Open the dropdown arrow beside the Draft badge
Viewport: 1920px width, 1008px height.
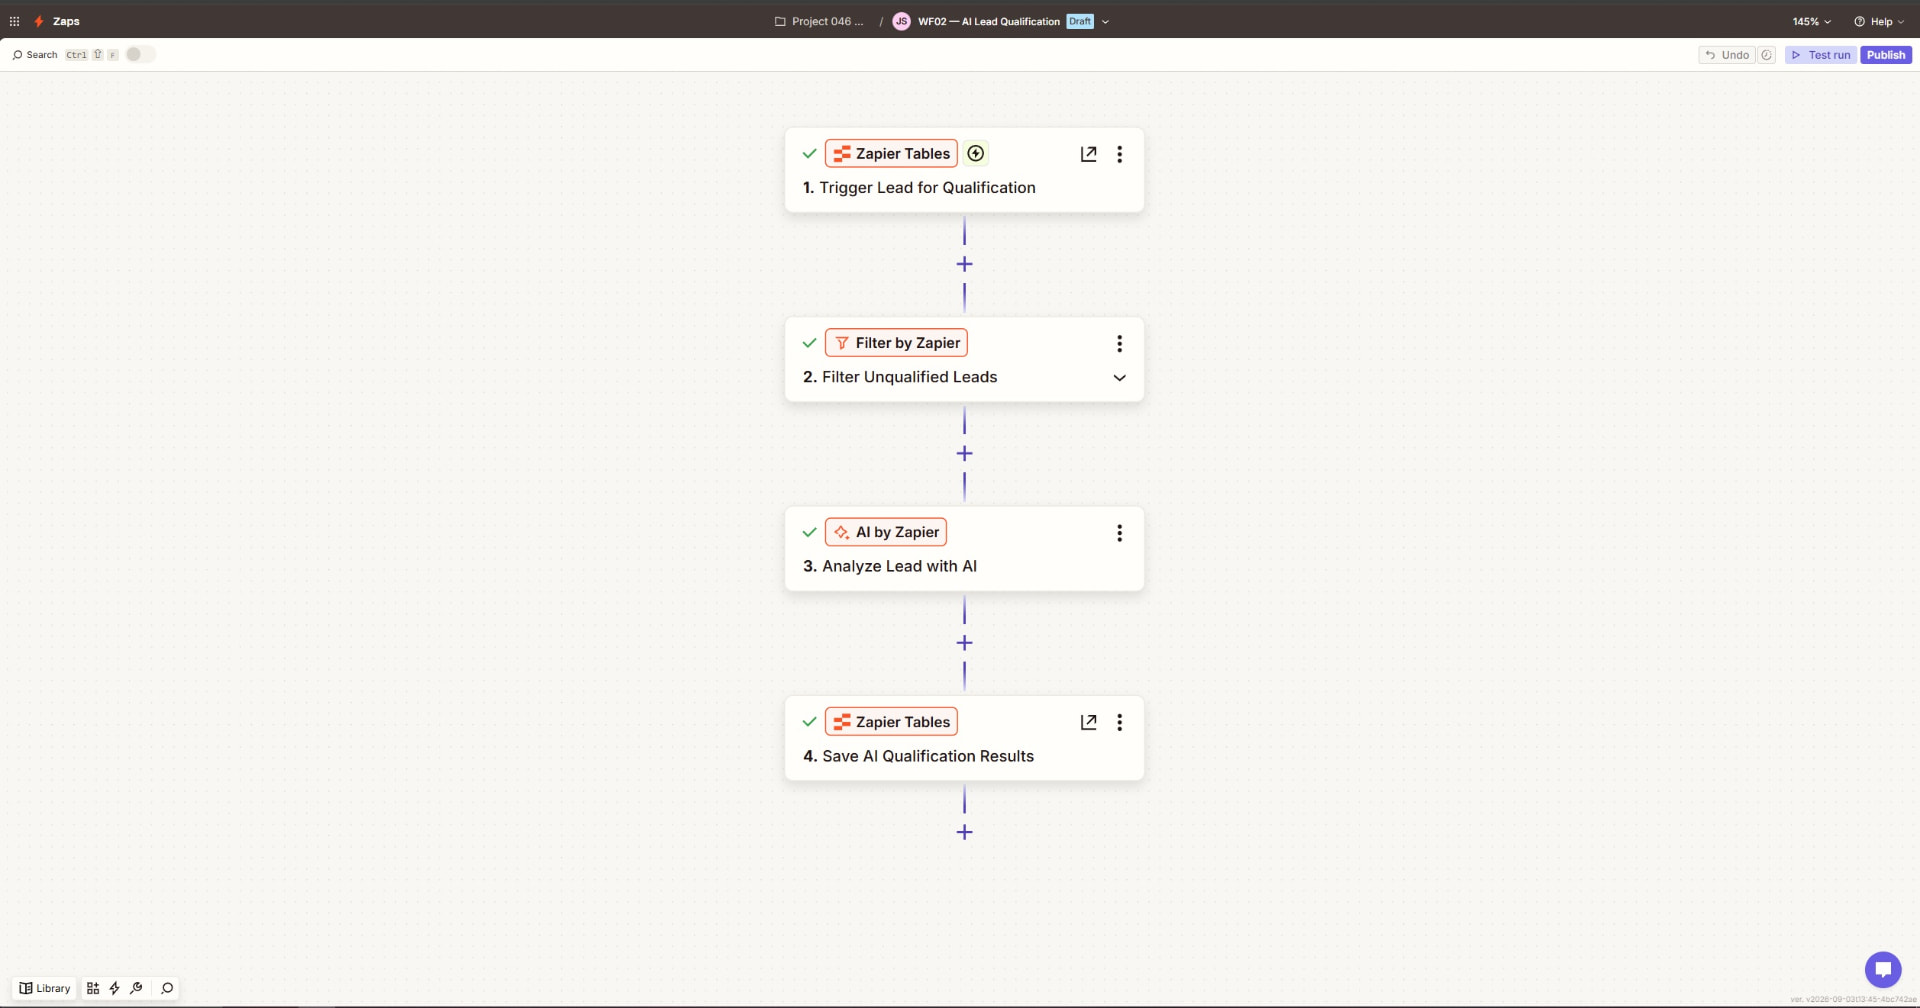coord(1105,21)
